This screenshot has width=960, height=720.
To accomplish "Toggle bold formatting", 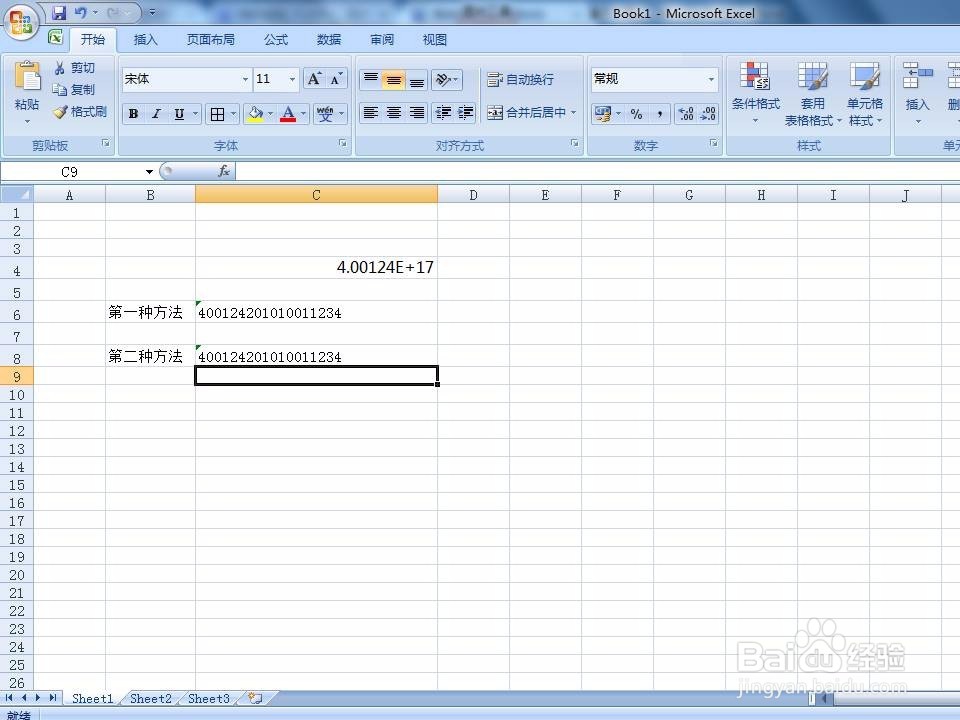I will 133,114.
